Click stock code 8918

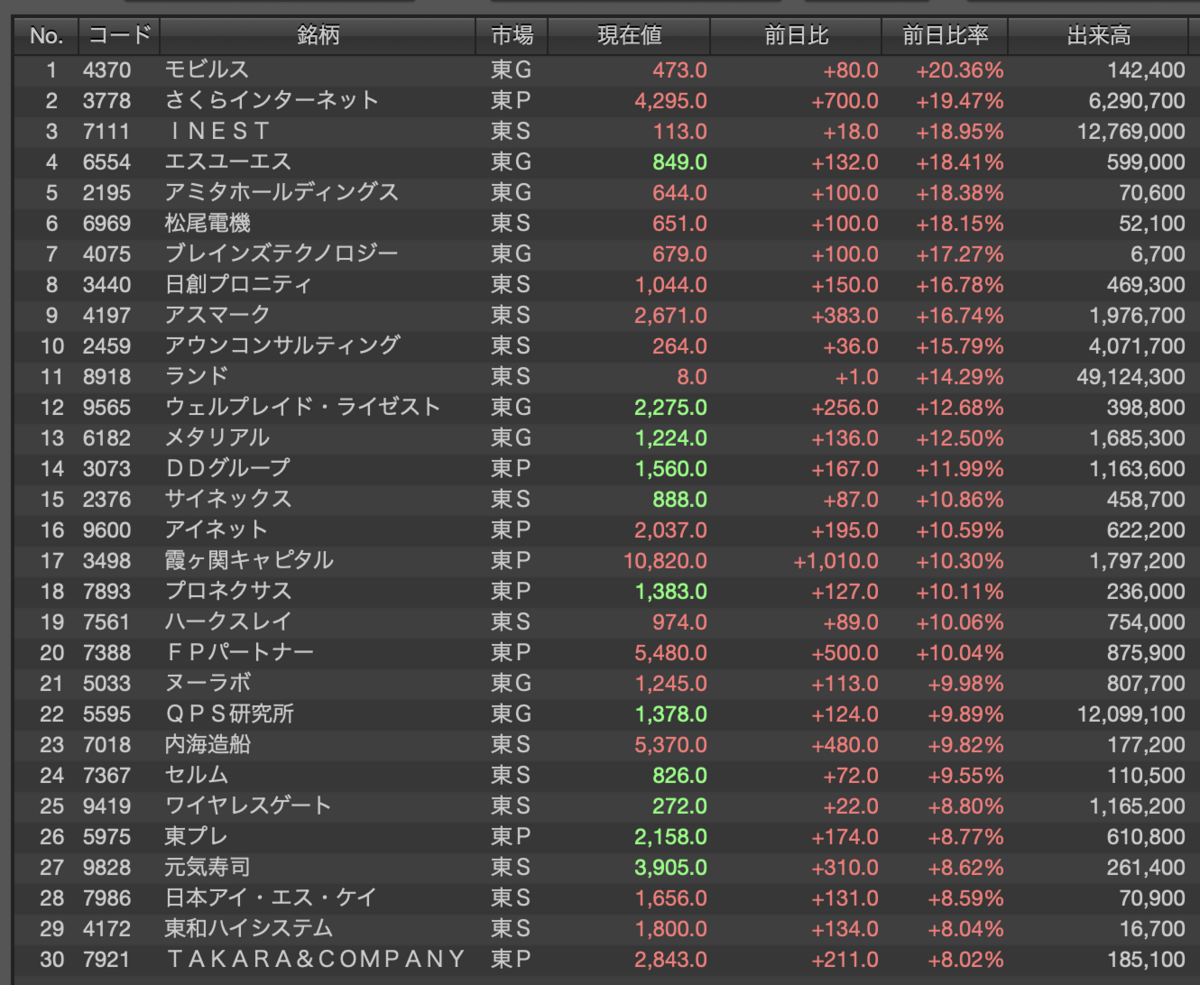pos(106,376)
